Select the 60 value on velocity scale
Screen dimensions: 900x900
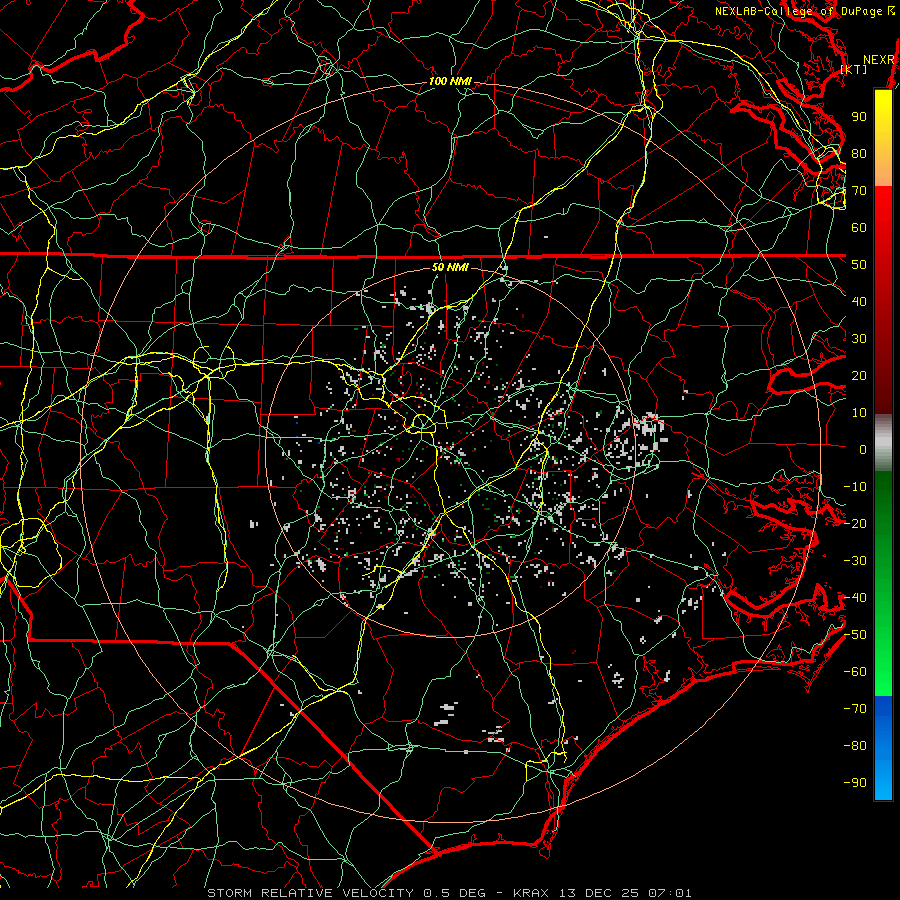click(x=859, y=228)
